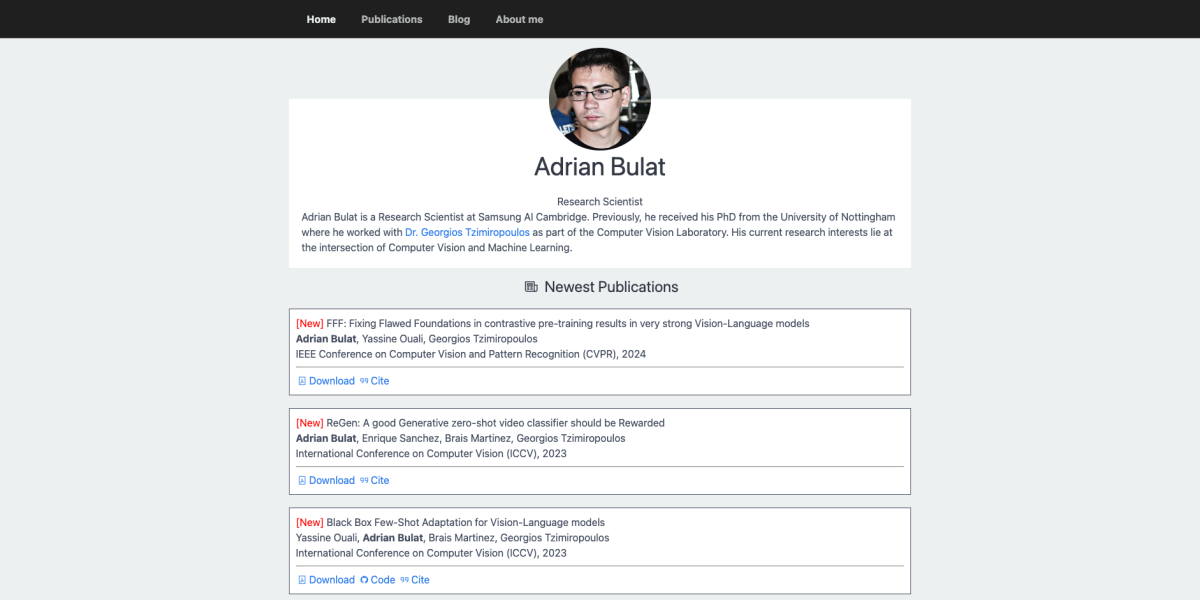Click the download file icon for ReGen paper
Image resolution: width=1200 pixels, height=600 pixels.
point(302,481)
